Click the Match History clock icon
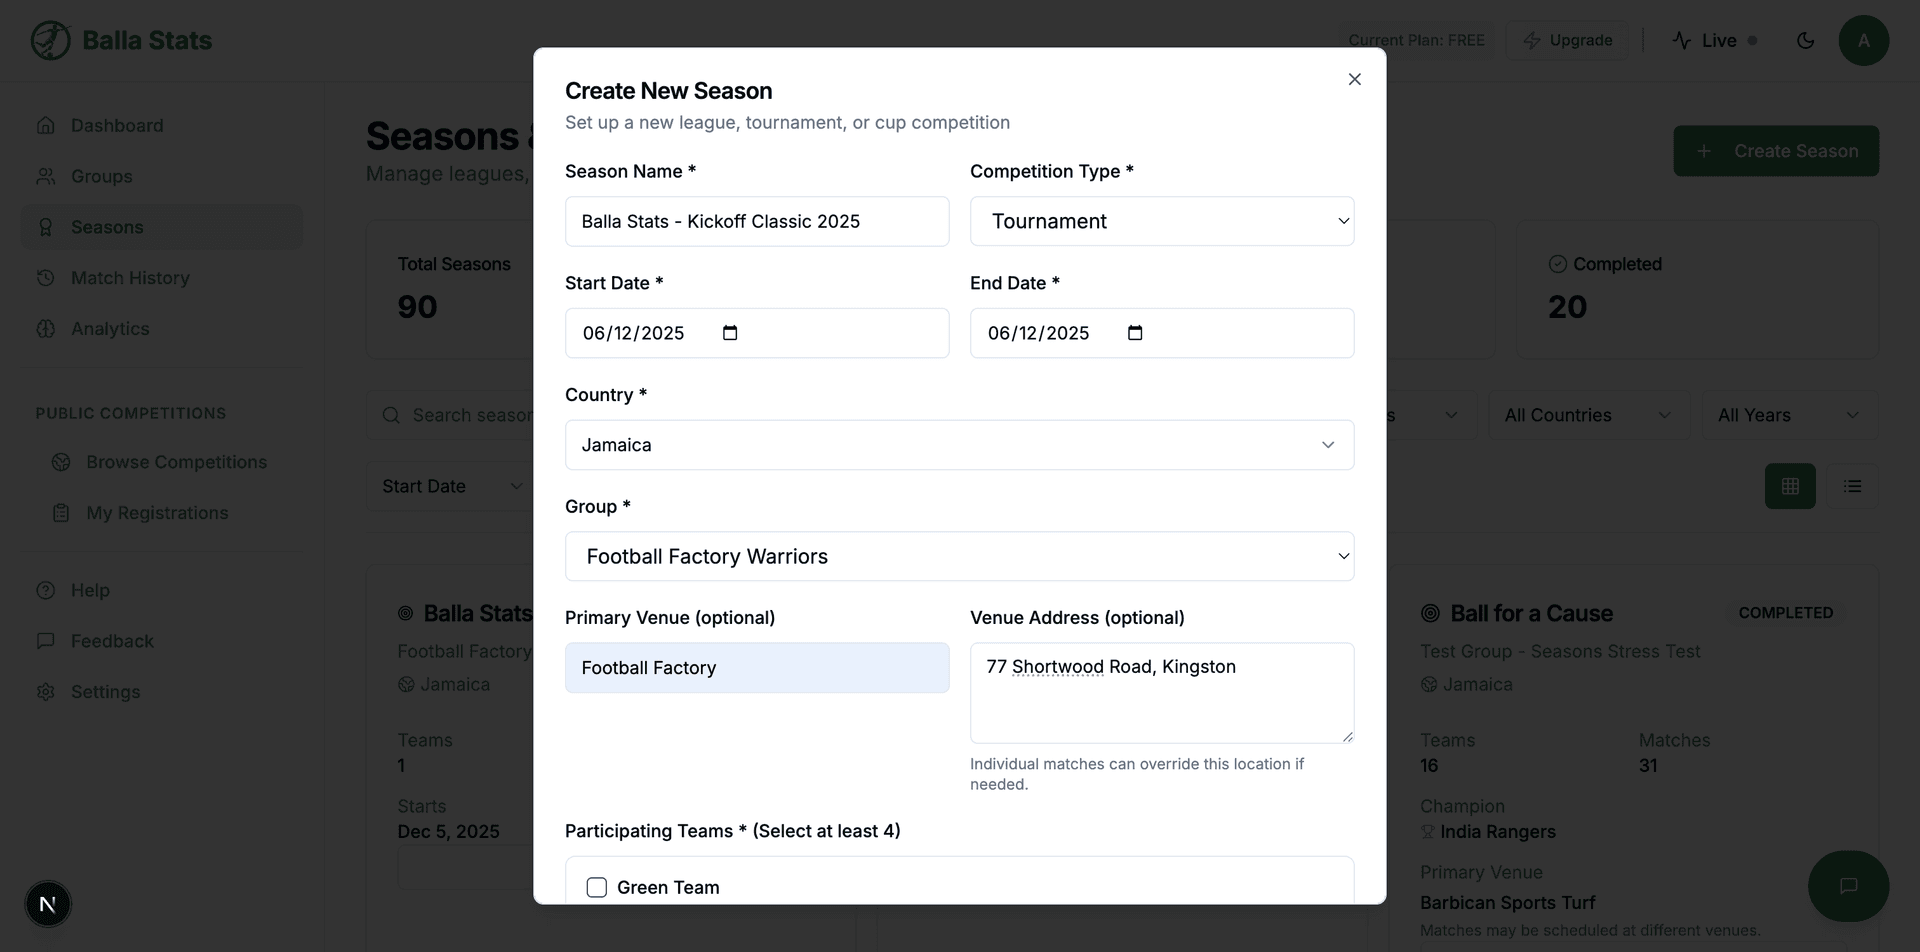This screenshot has width=1920, height=952. click(46, 277)
